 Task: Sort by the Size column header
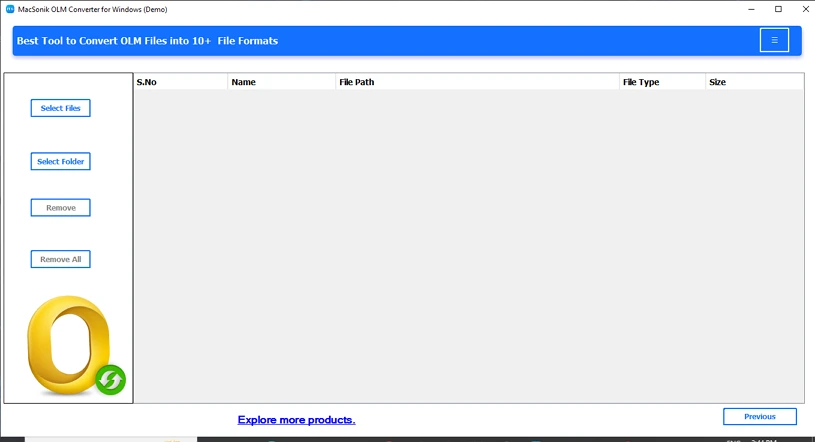pos(753,82)
